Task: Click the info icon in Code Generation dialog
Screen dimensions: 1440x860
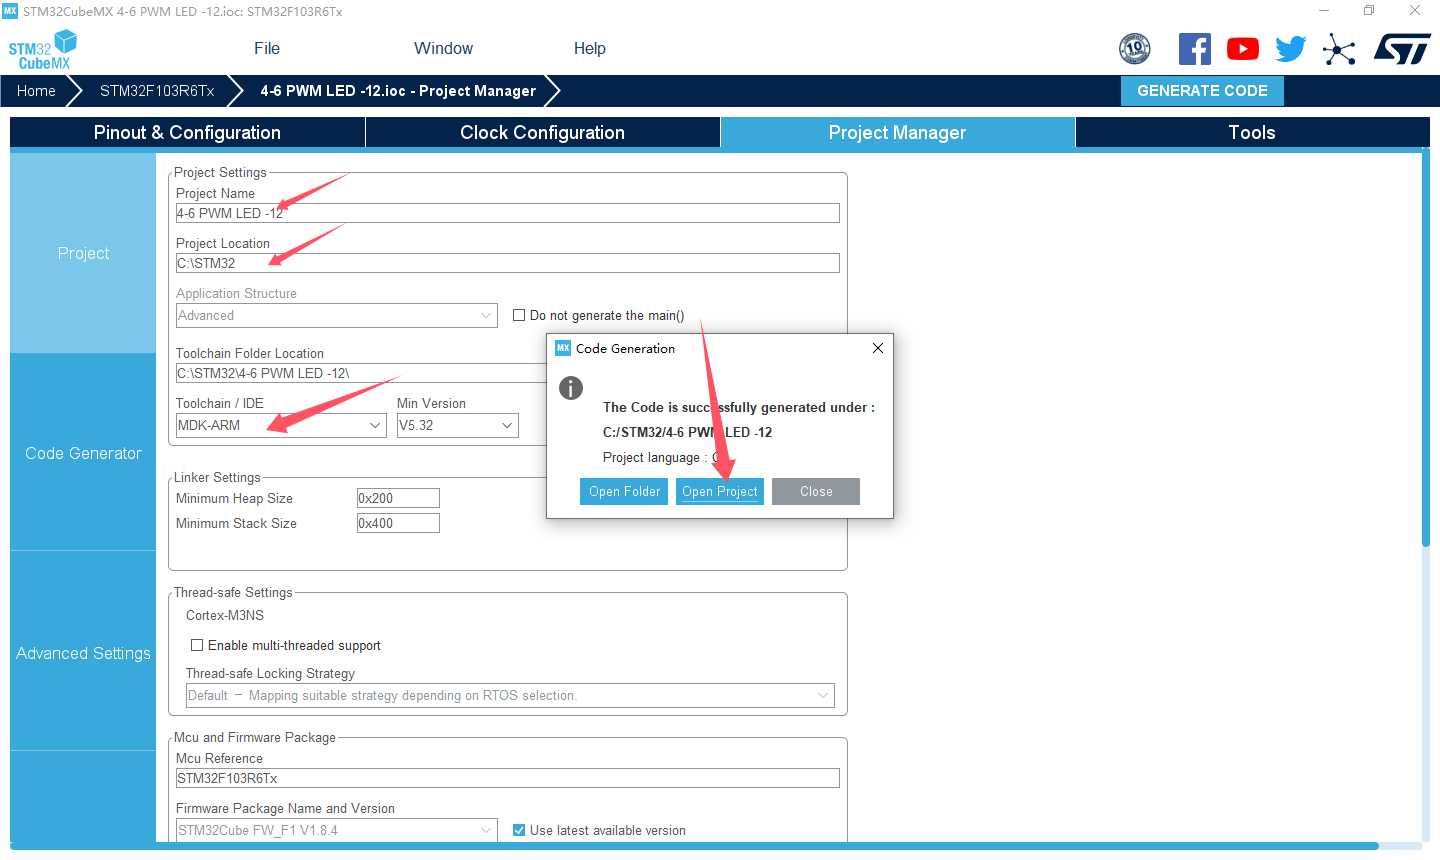Action: 571,388
